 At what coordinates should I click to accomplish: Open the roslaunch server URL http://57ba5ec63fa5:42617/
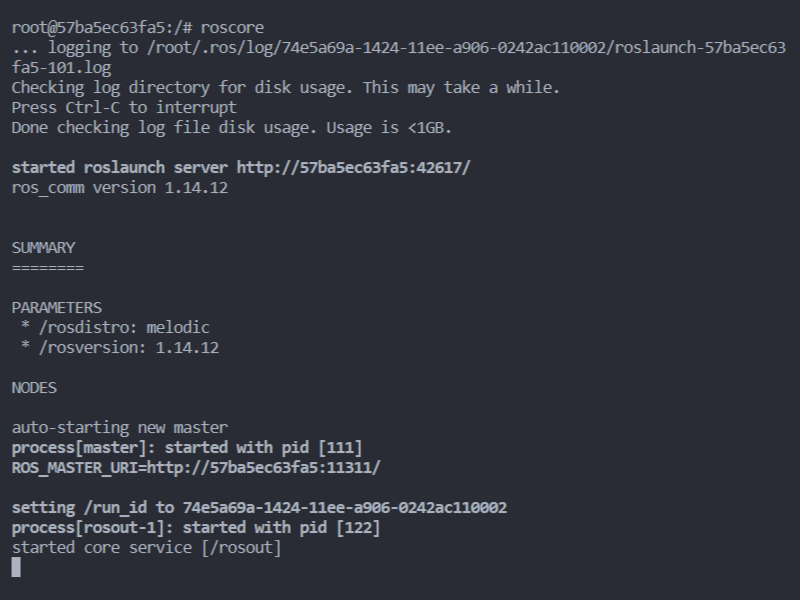tap(354, 168)
